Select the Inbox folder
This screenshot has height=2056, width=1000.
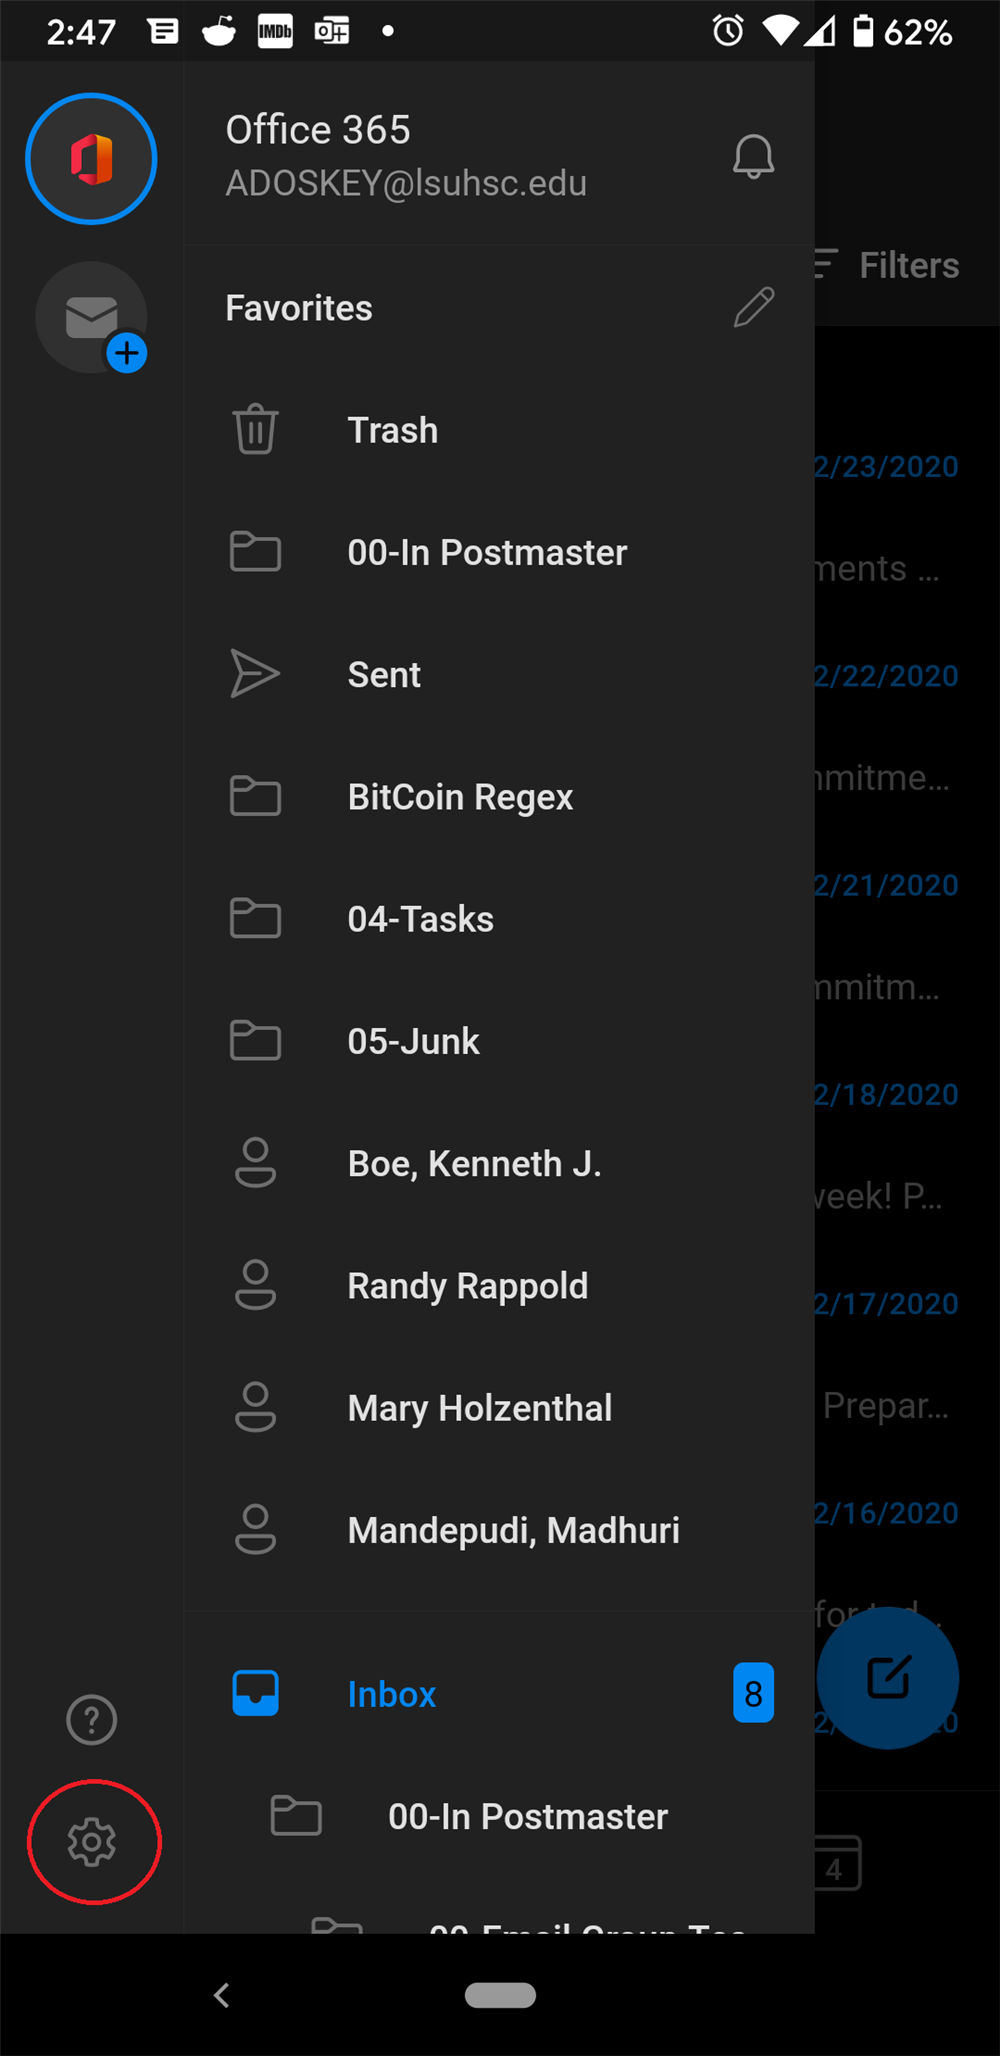tap(391, 1694)
